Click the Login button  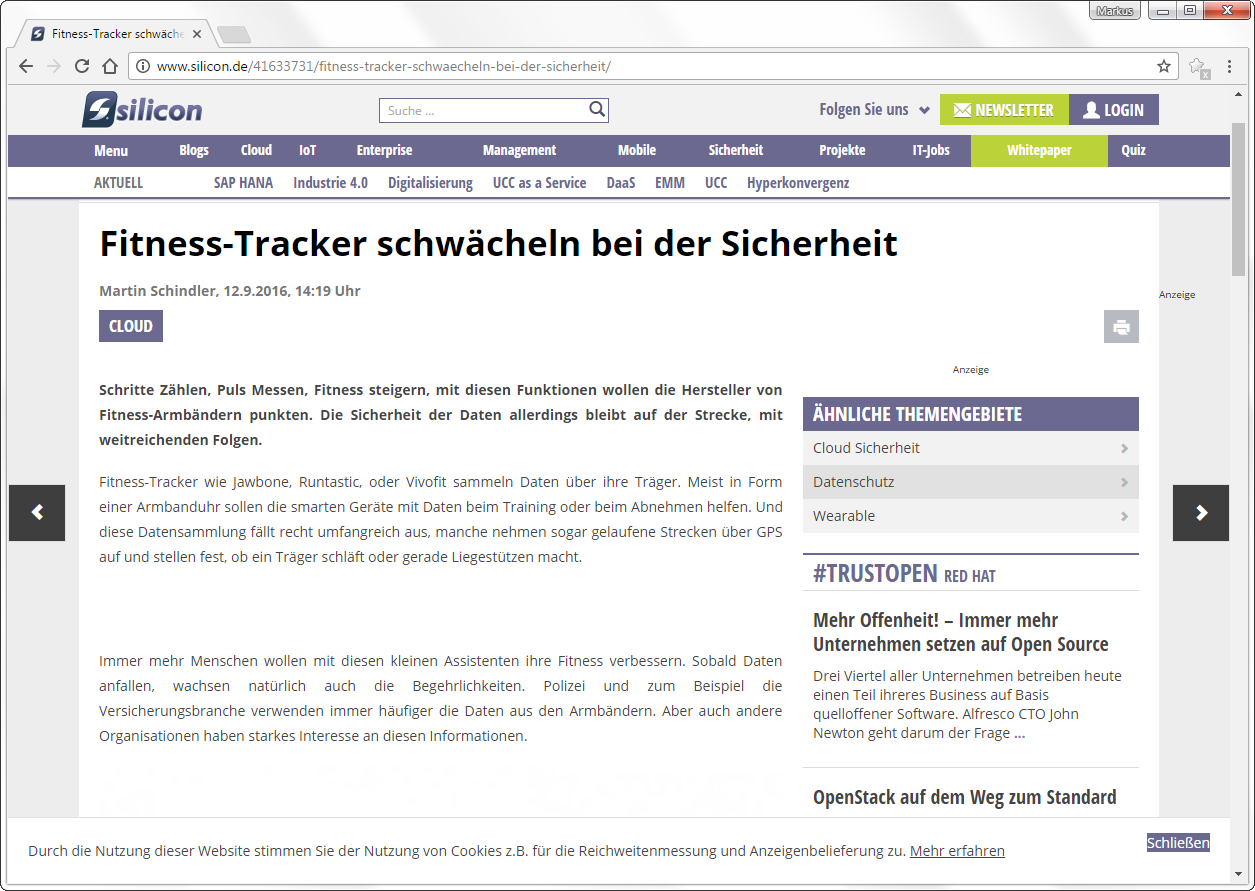tap(1113, 110)
